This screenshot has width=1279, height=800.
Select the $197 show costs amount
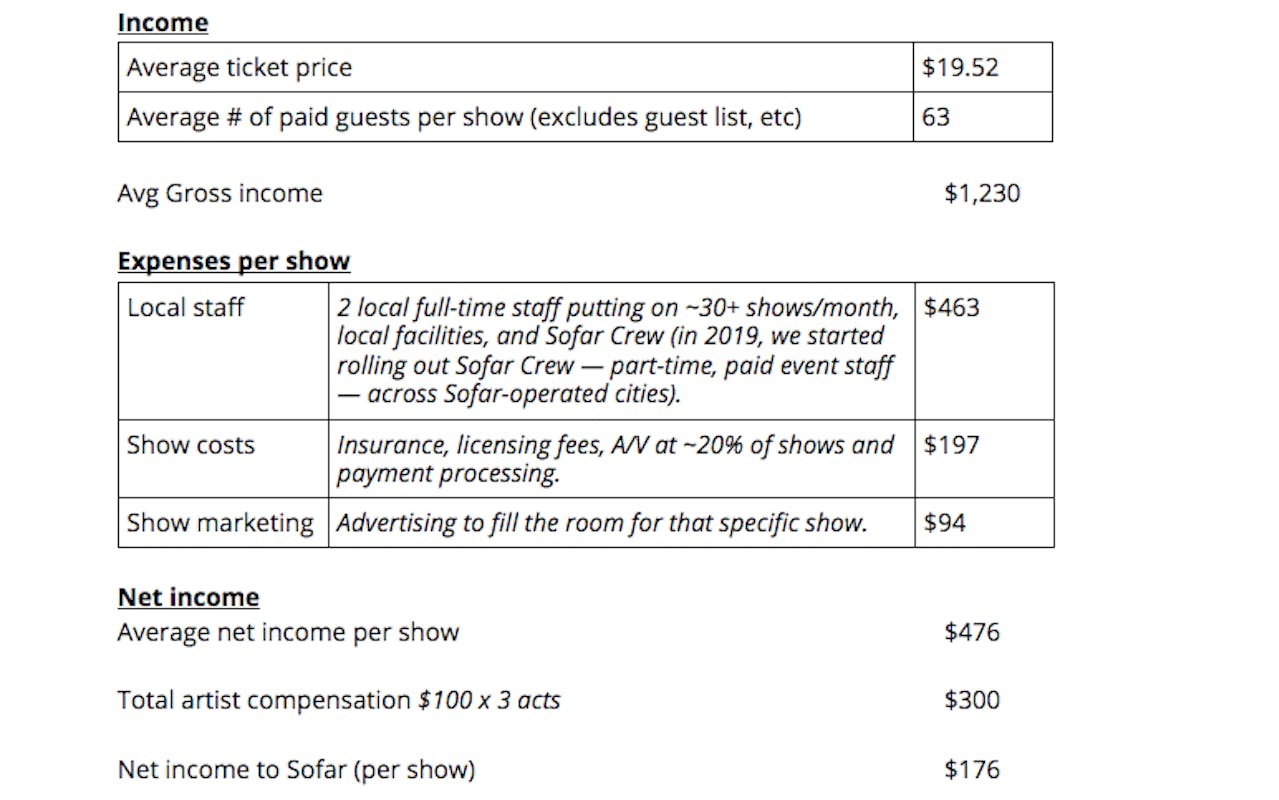pyautogui.click(x=984, y=459)
